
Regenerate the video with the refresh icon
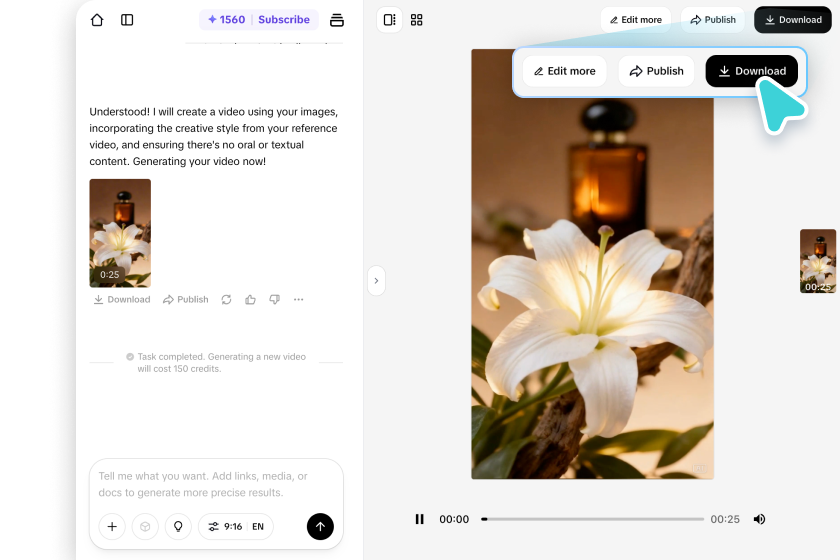tap(227, 300)
